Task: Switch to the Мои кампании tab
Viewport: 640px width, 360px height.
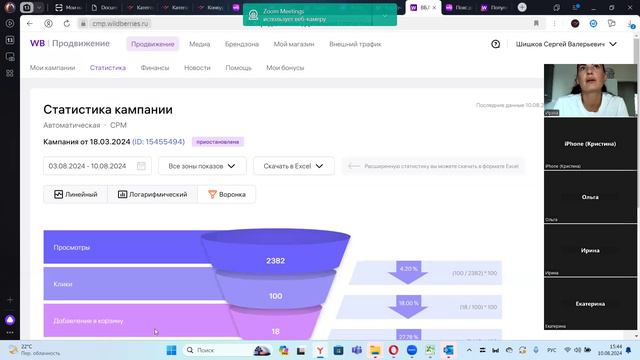Action: (x=52, y=68)
